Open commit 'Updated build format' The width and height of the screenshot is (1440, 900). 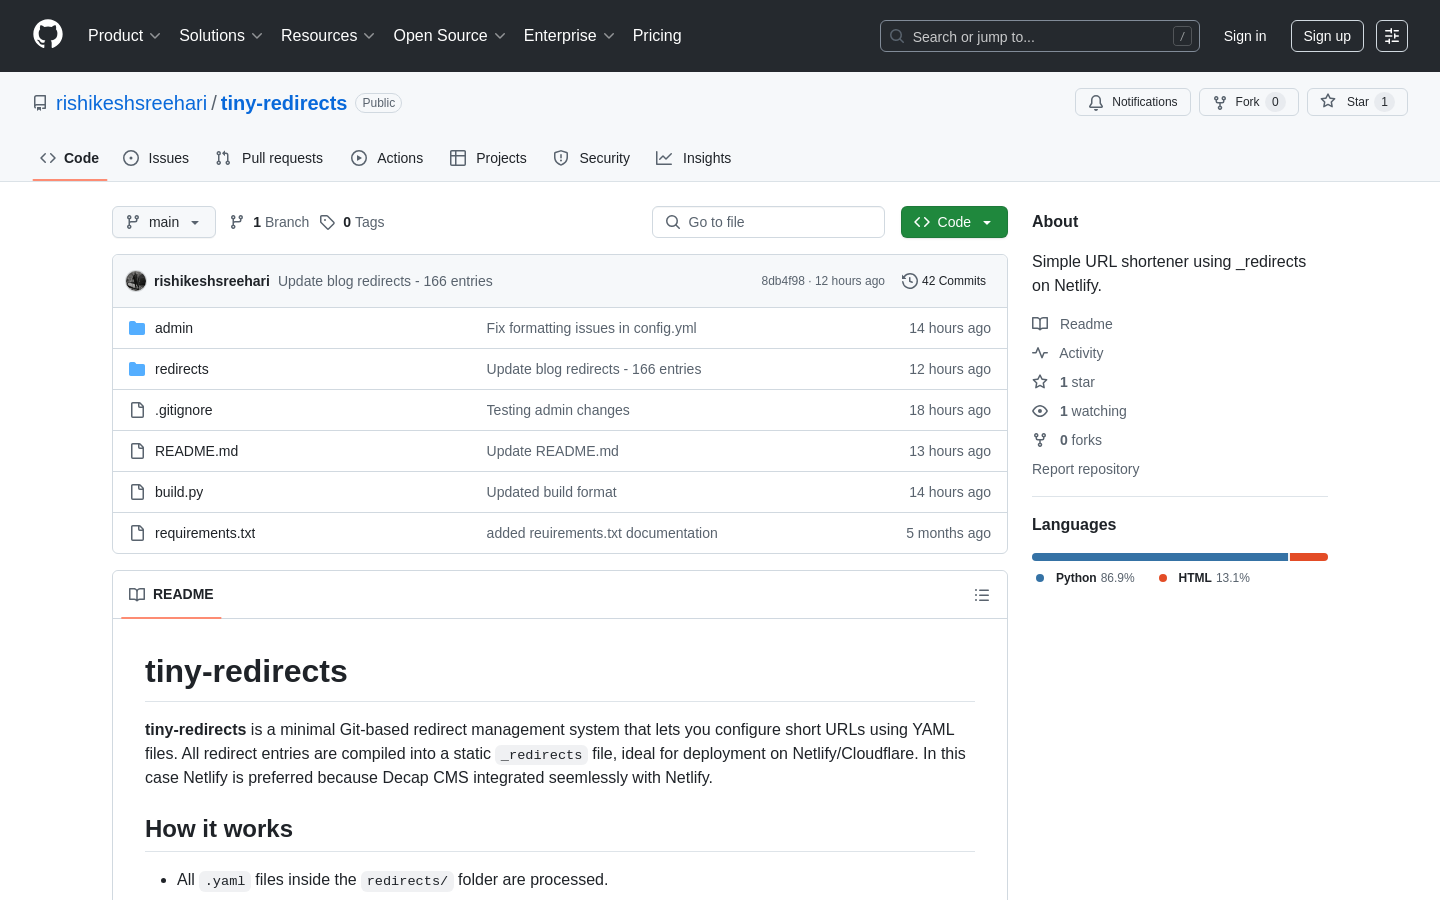tap(551, 492)
